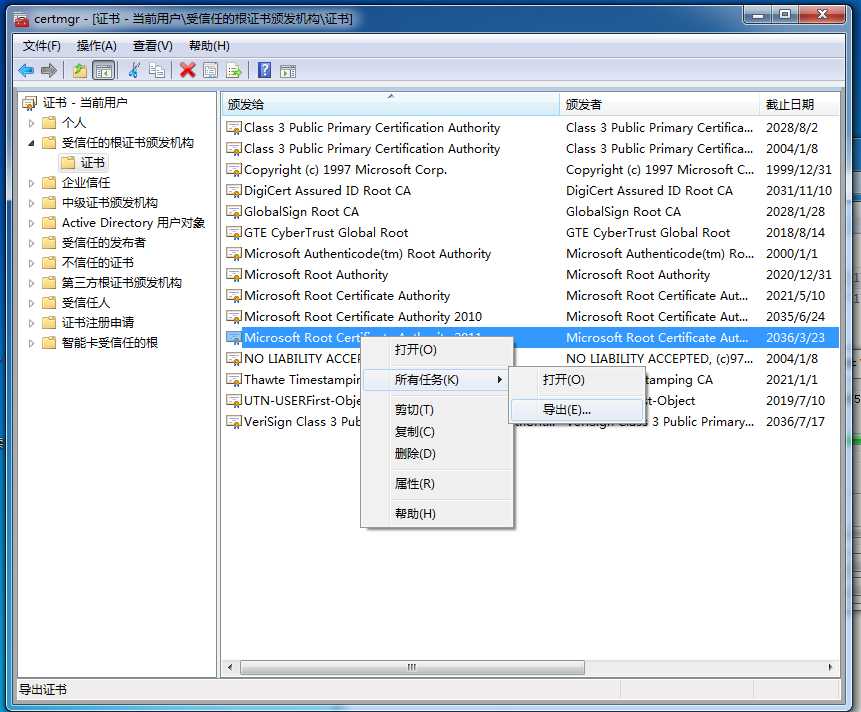
Task: Click the certificate icon beside Microsoft Root Authority
Action: pyautogui.click(x=234, y=275)
